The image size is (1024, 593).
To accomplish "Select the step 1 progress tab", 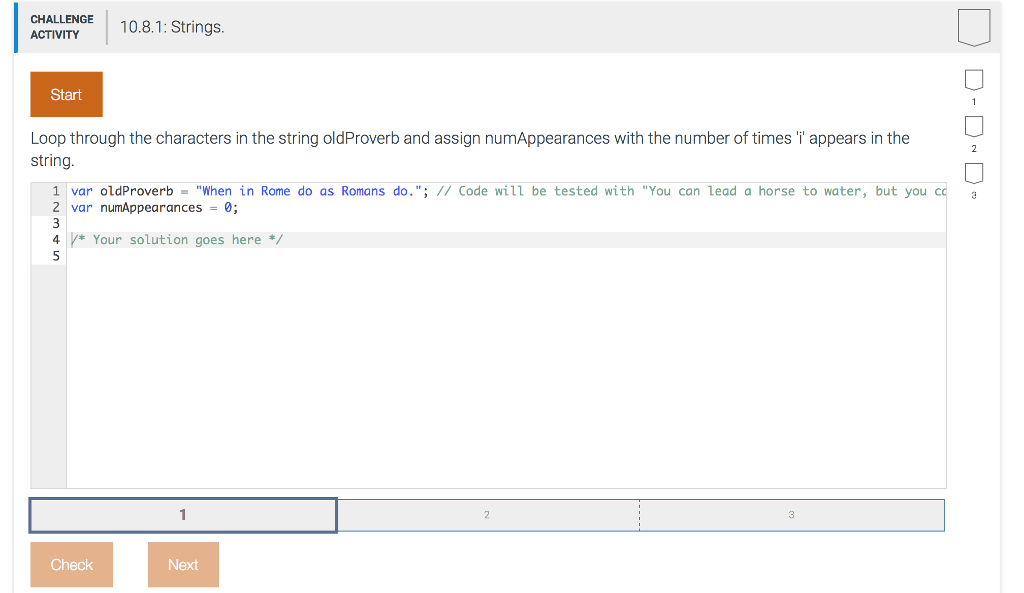I will click(x=183, y=514).
